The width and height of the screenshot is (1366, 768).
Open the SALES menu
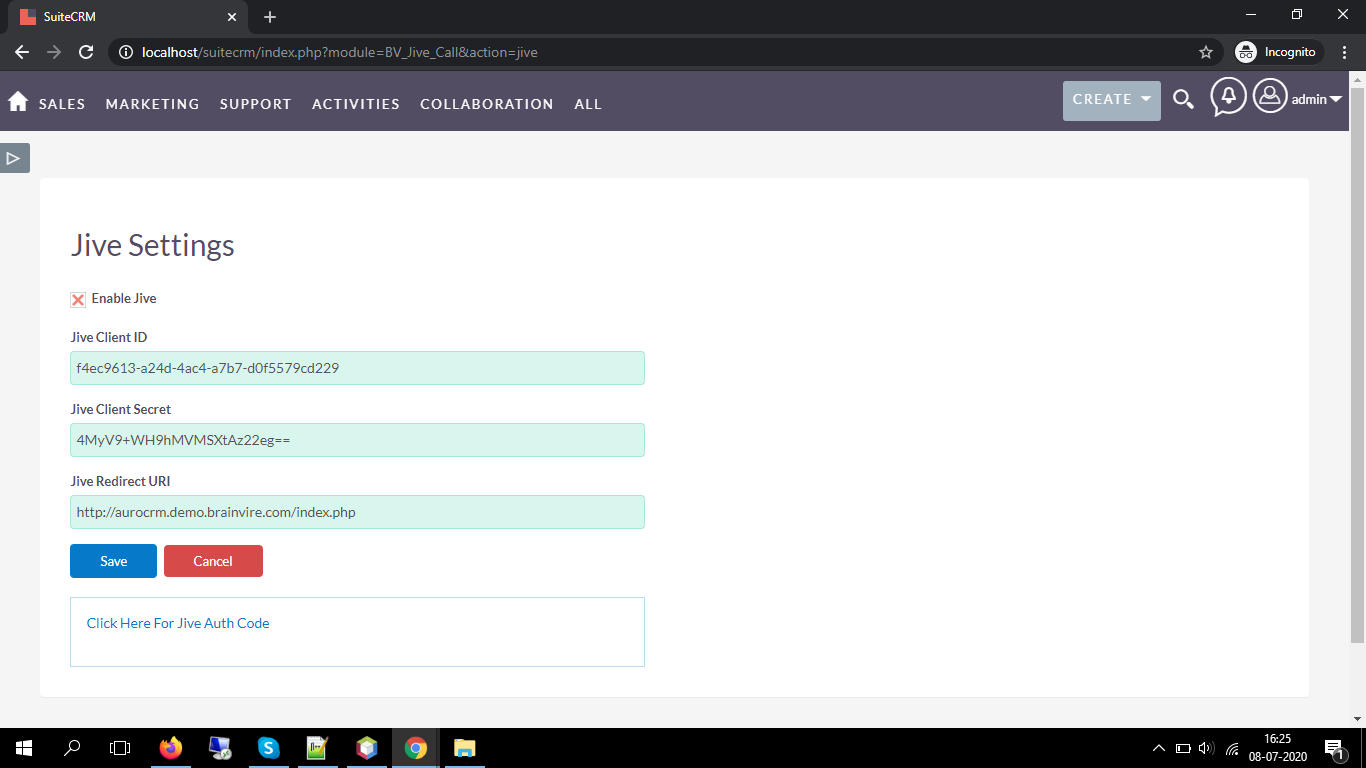pyautogui.click(x=62, y=104)
